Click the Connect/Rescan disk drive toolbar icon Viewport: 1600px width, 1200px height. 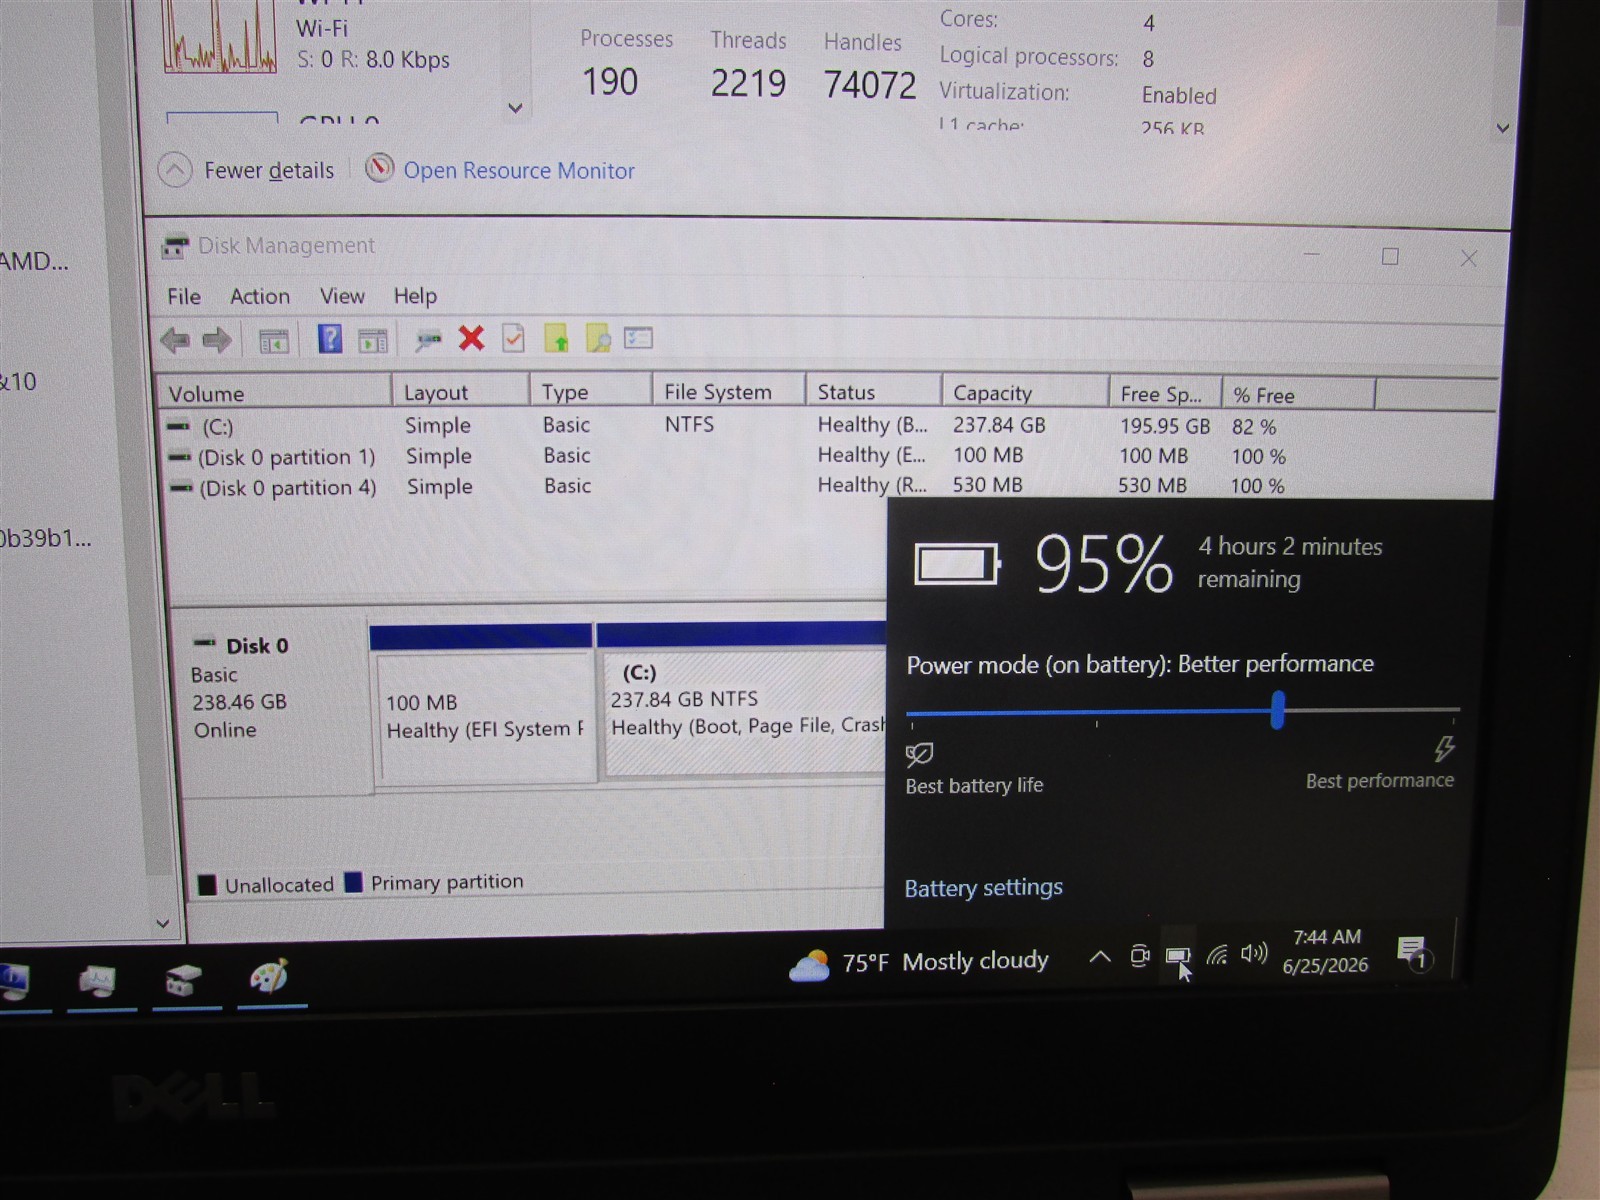[x=428, y=341]
